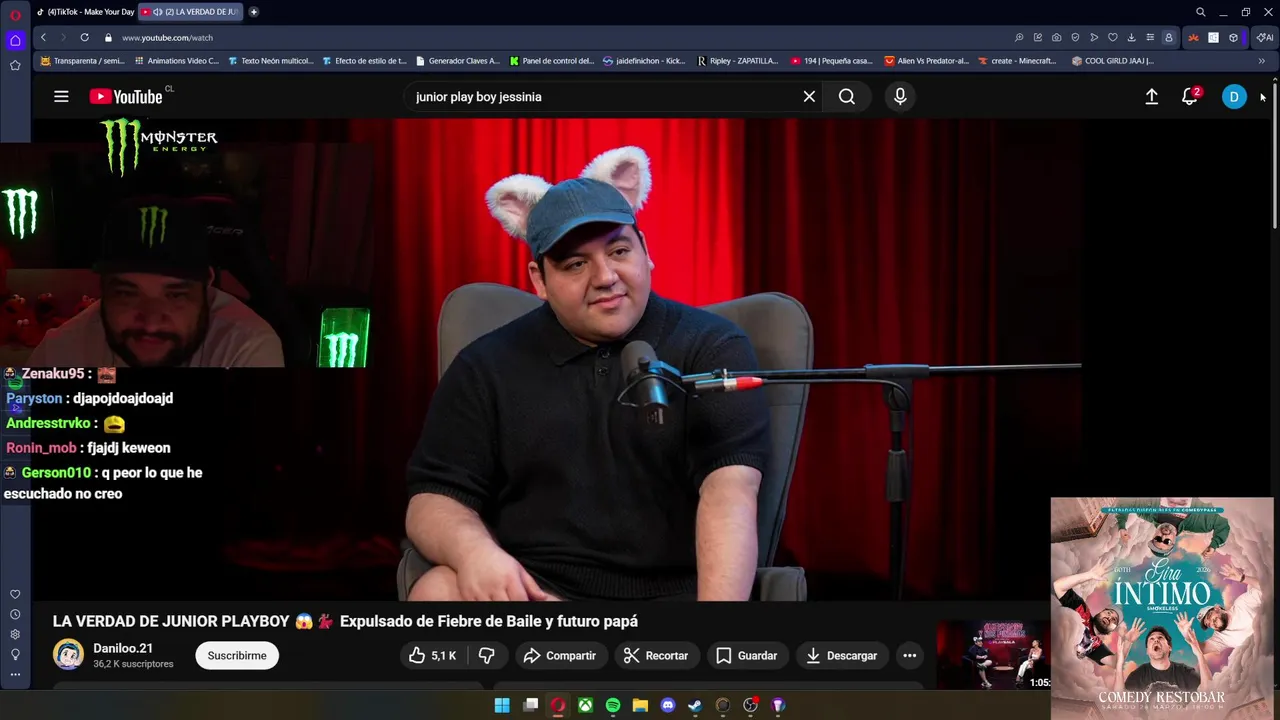
Task: Open the account avatar D menu
Action: pyautogui.click(x=1234, y=97)
